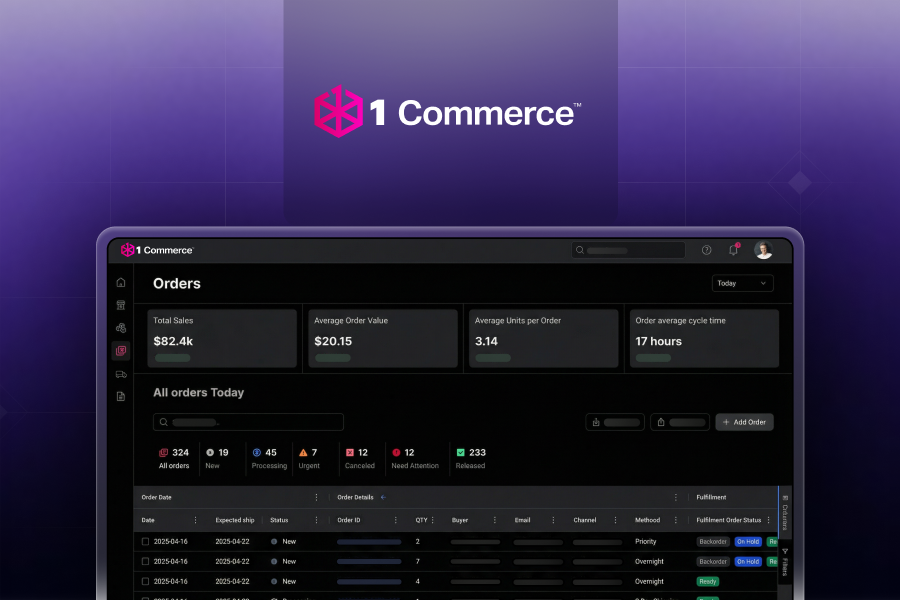This screenshot has height=600, width=900.
Task: Click the Order average cycle time card
Action: click(x=704, y=338)
